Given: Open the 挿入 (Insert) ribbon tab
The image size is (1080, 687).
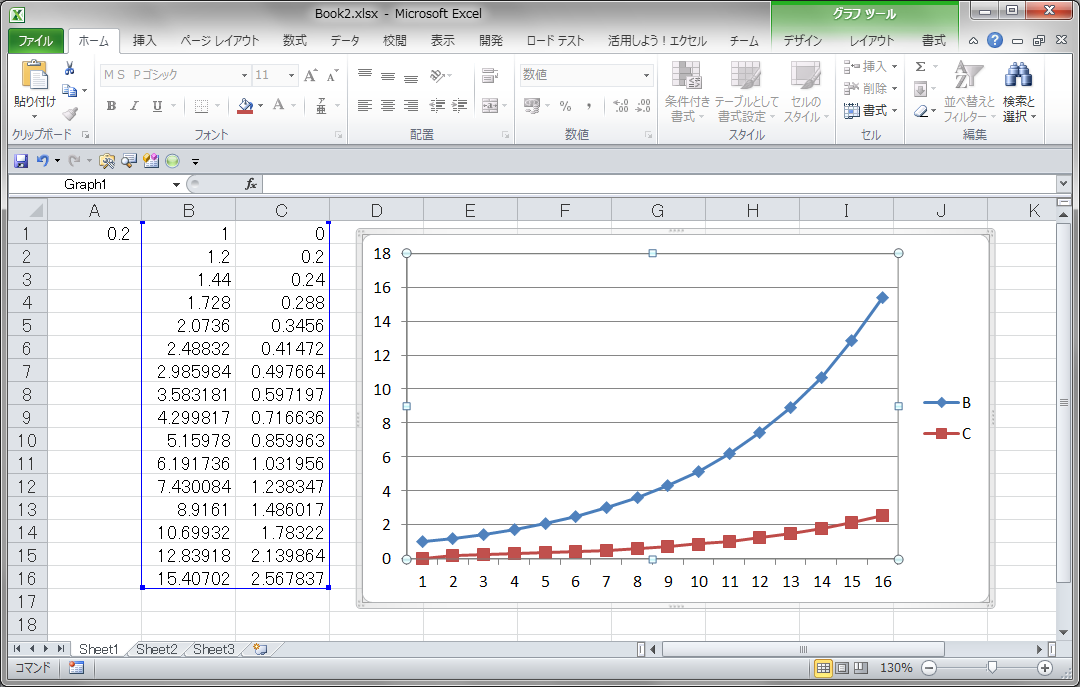Looking at the screenshot, I should (x=145, y=41).
